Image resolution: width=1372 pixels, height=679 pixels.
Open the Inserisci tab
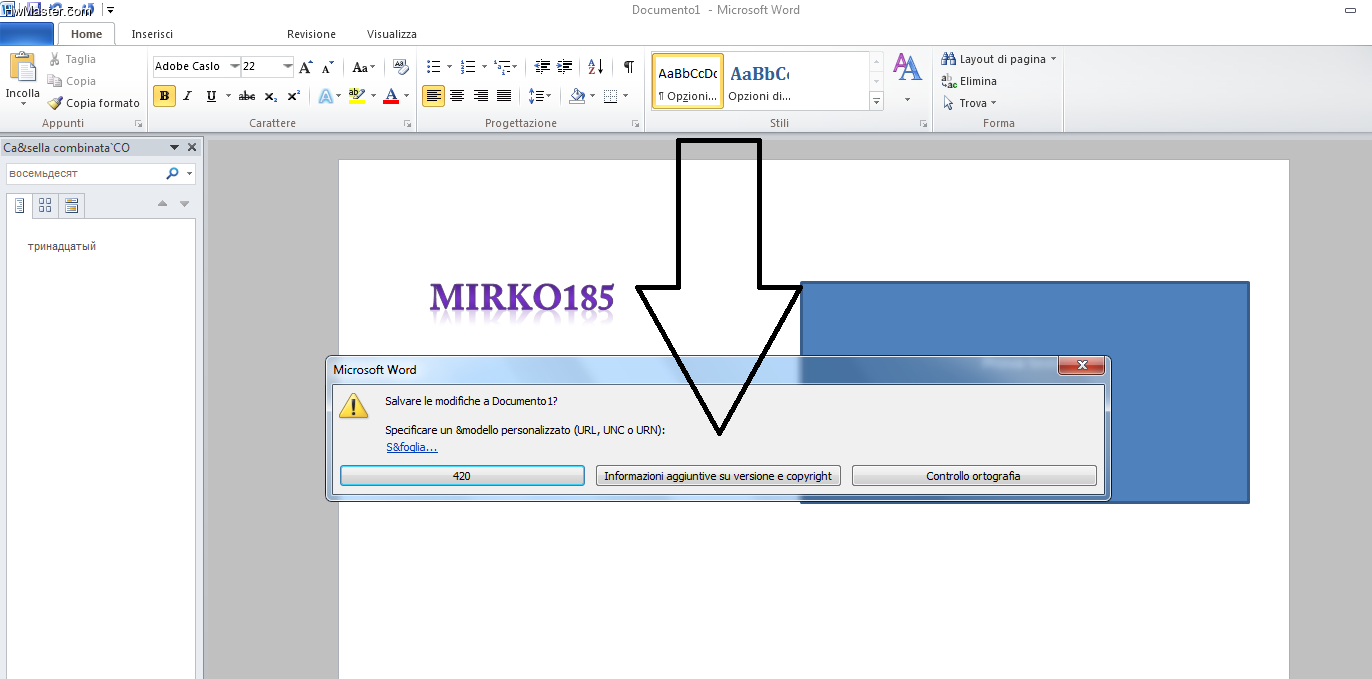[152, 34]
